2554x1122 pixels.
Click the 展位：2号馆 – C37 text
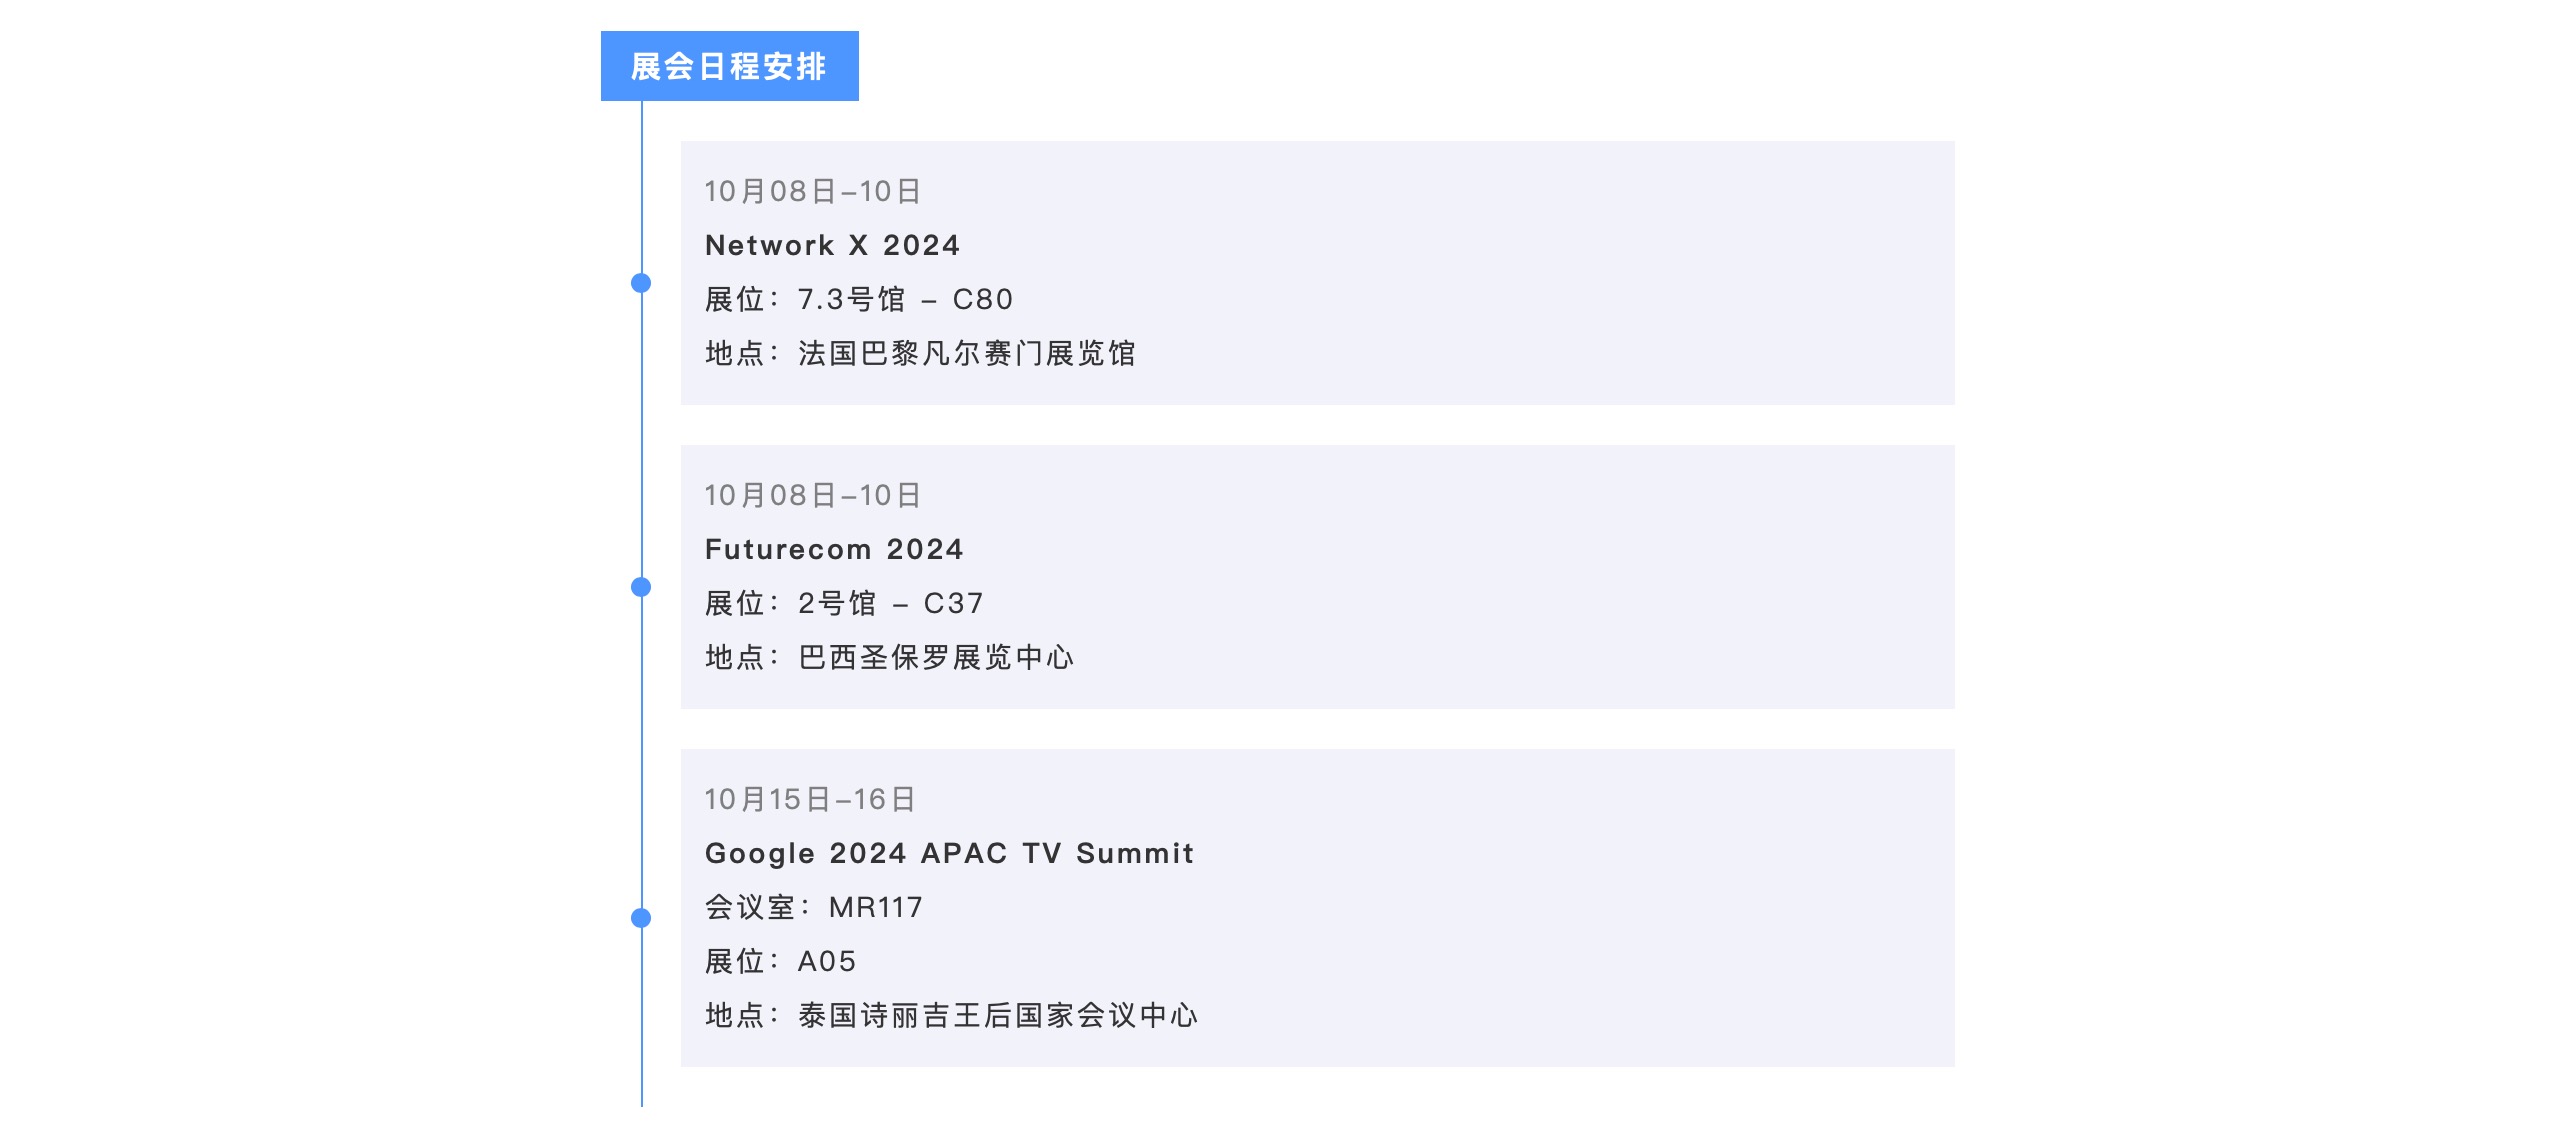tap(843, 603)
